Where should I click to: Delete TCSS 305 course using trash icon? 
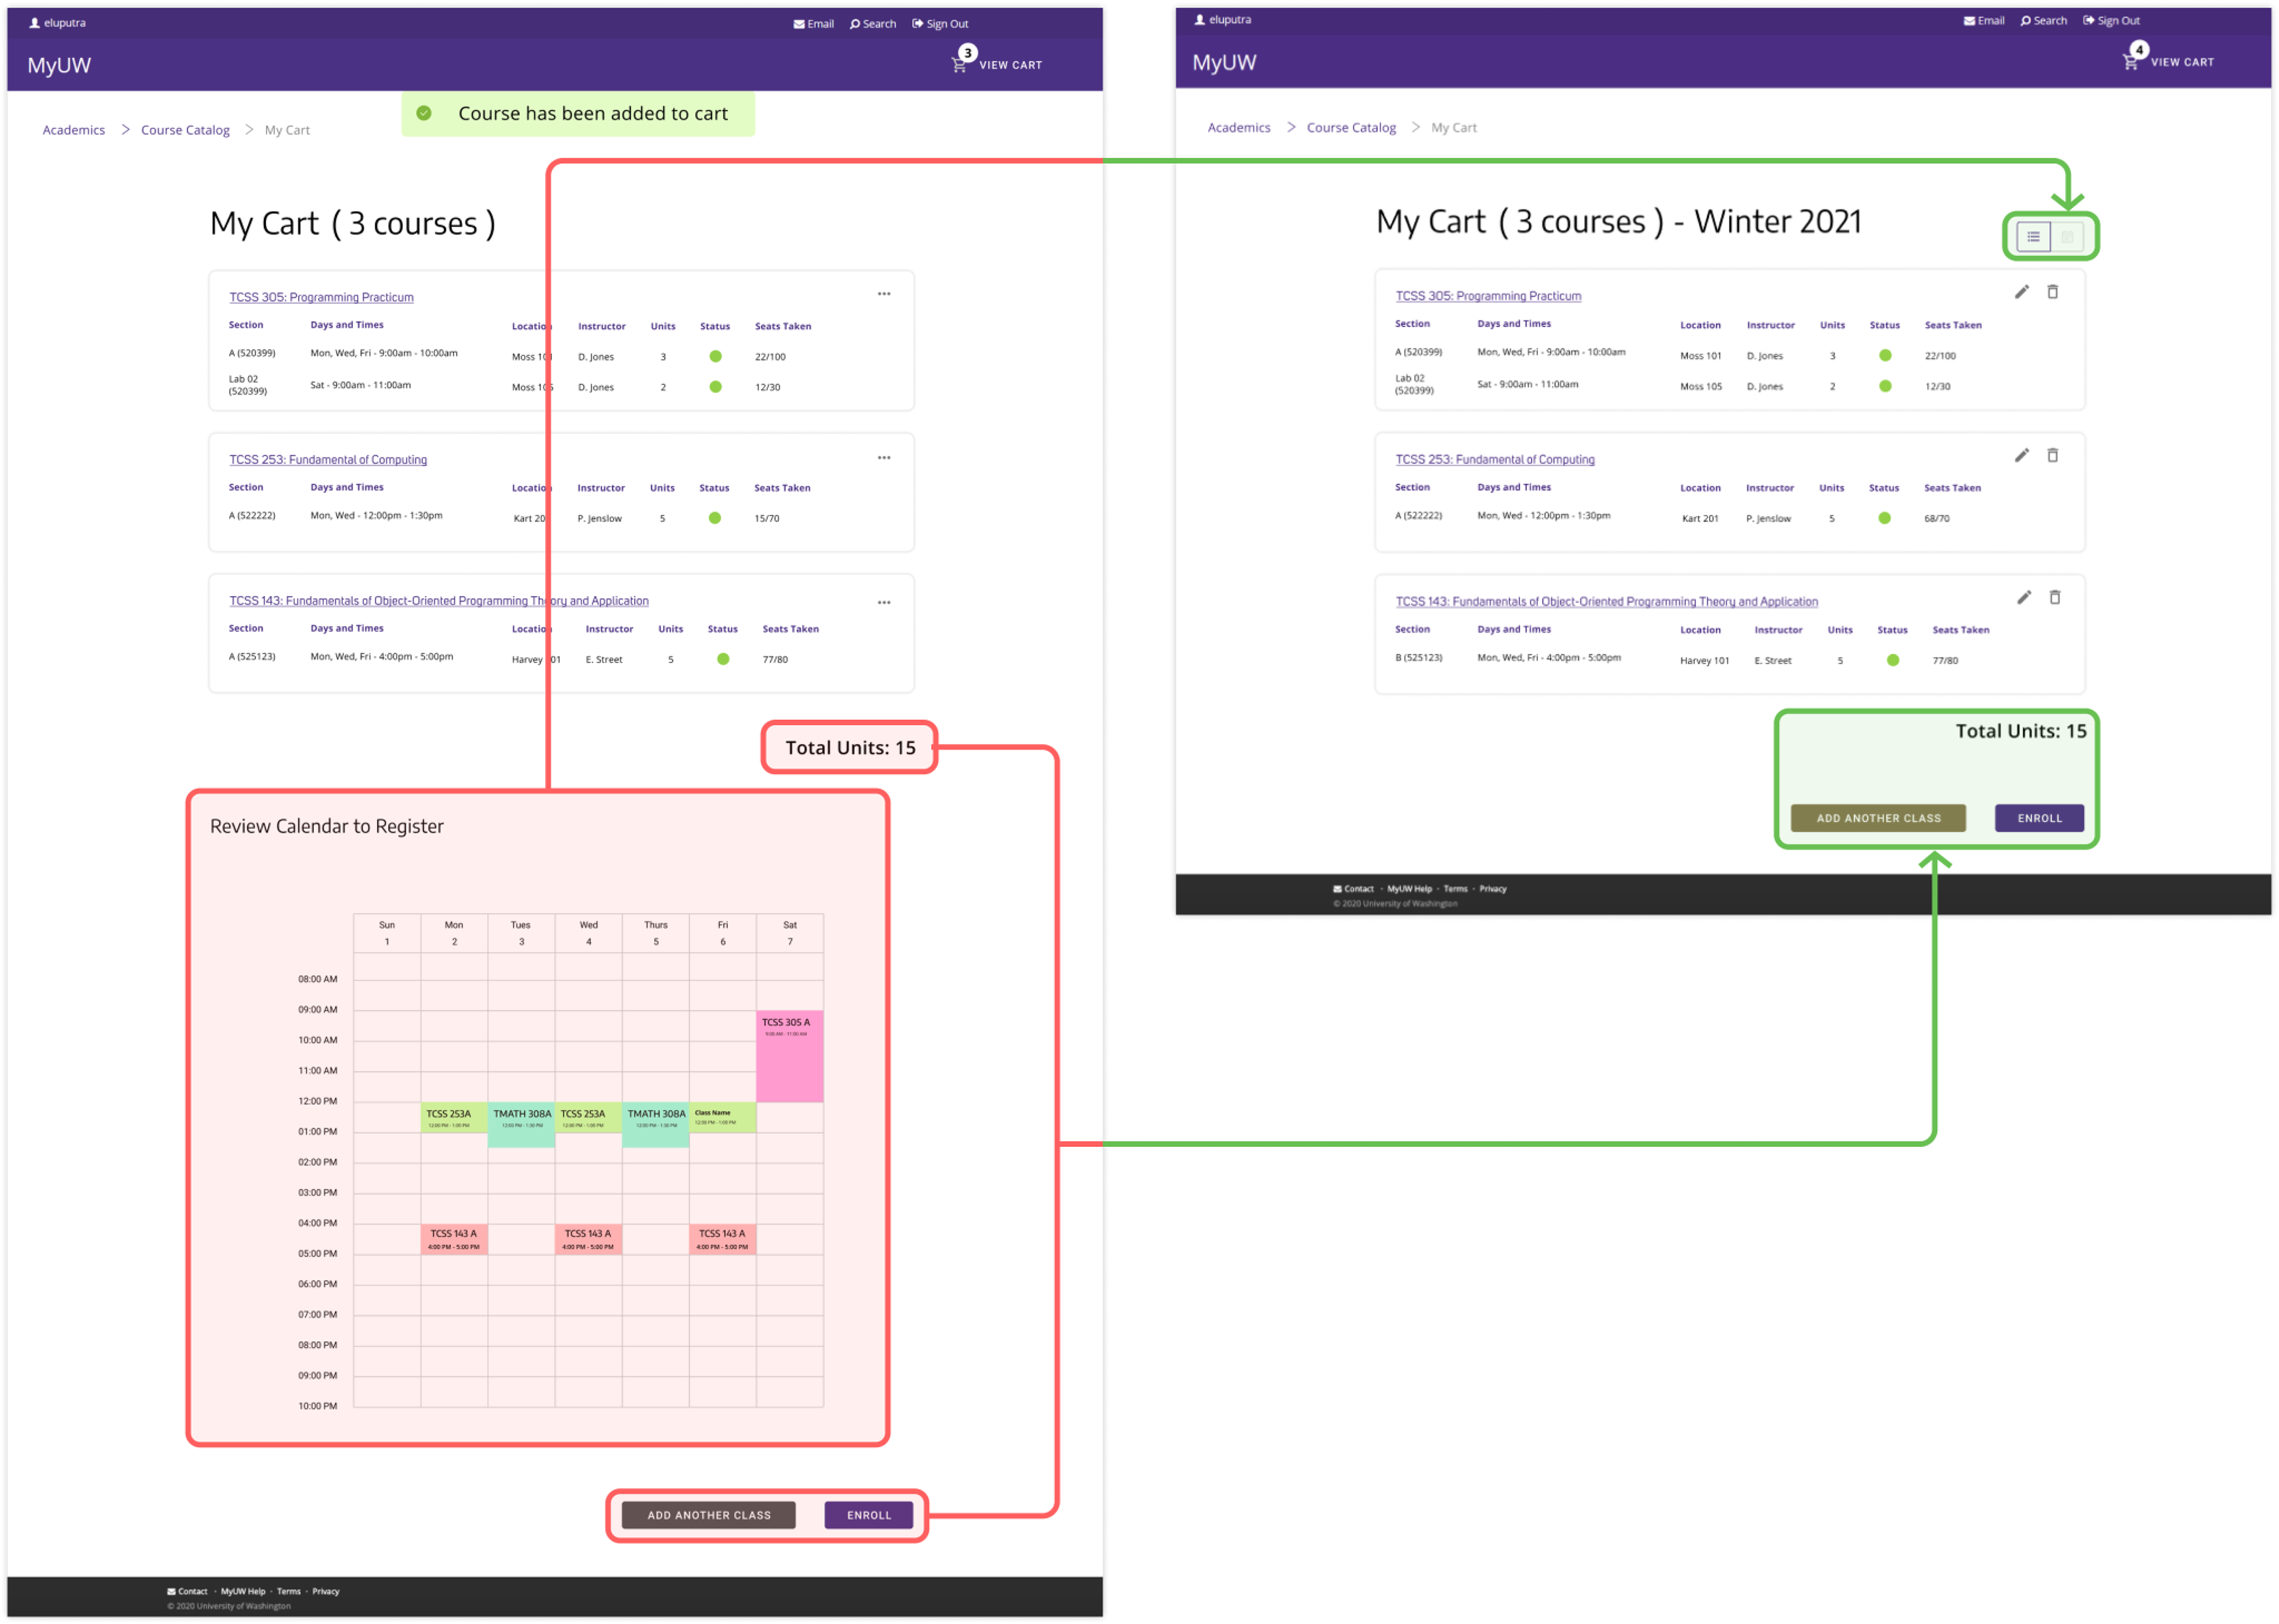[x=2052, y=292]
